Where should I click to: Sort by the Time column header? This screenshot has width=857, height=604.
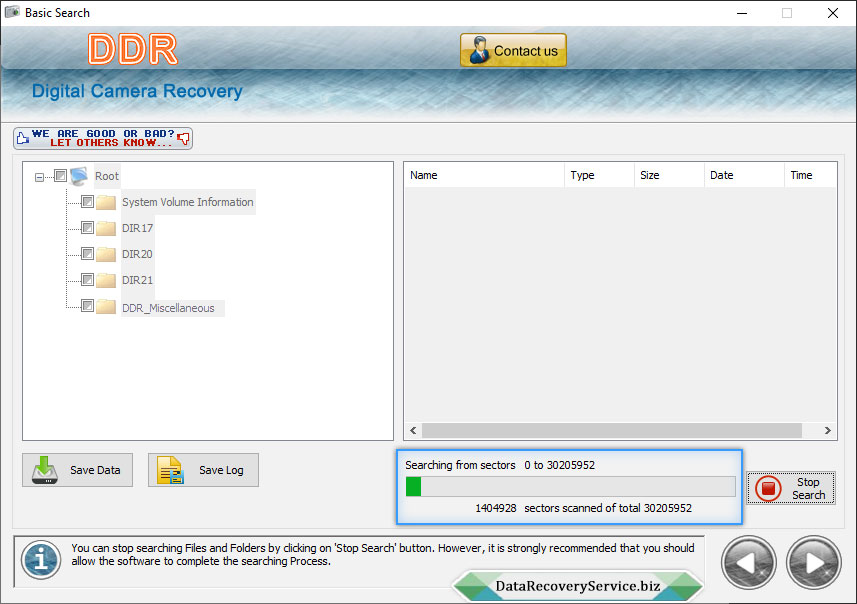point(810,175)
